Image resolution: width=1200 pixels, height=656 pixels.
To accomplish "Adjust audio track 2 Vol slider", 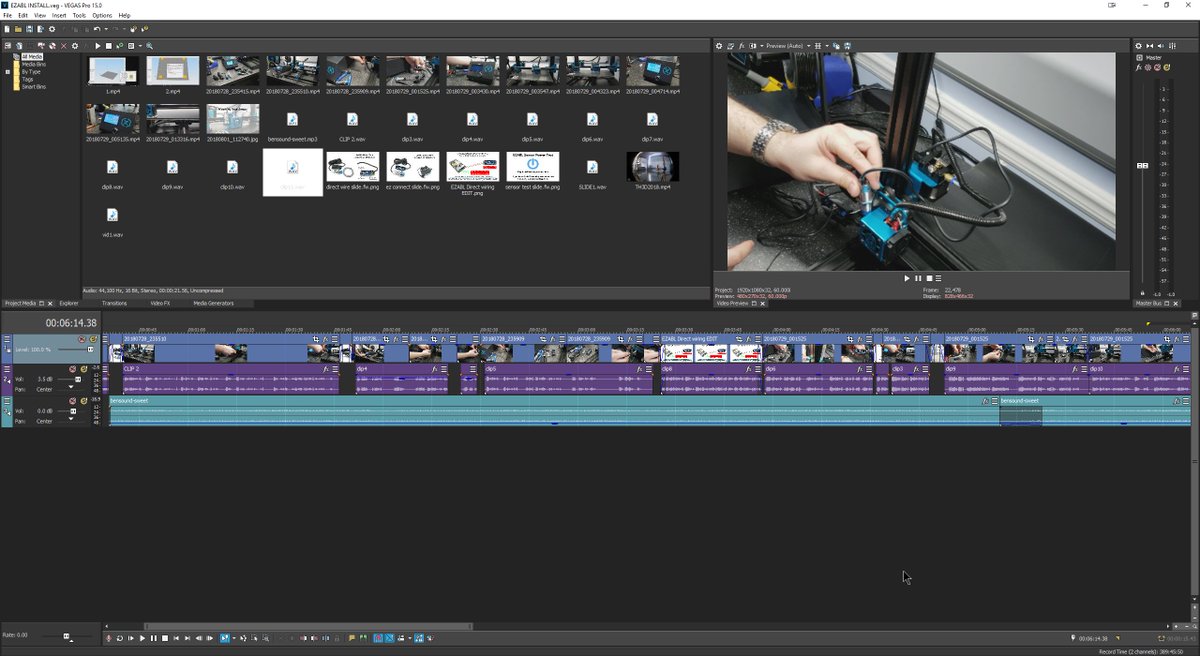I will pyautogui.click(x=78, y=379).
